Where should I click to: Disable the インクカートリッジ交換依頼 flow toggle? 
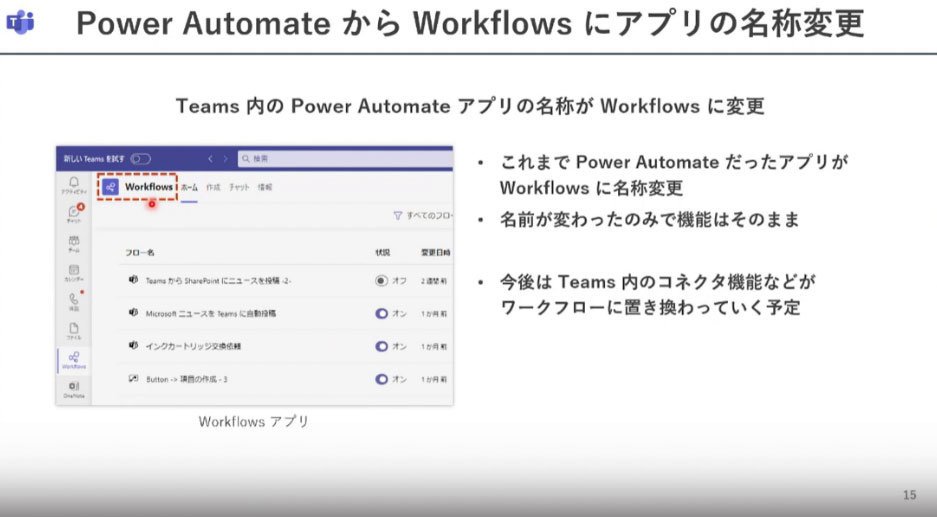pos(381,346)
